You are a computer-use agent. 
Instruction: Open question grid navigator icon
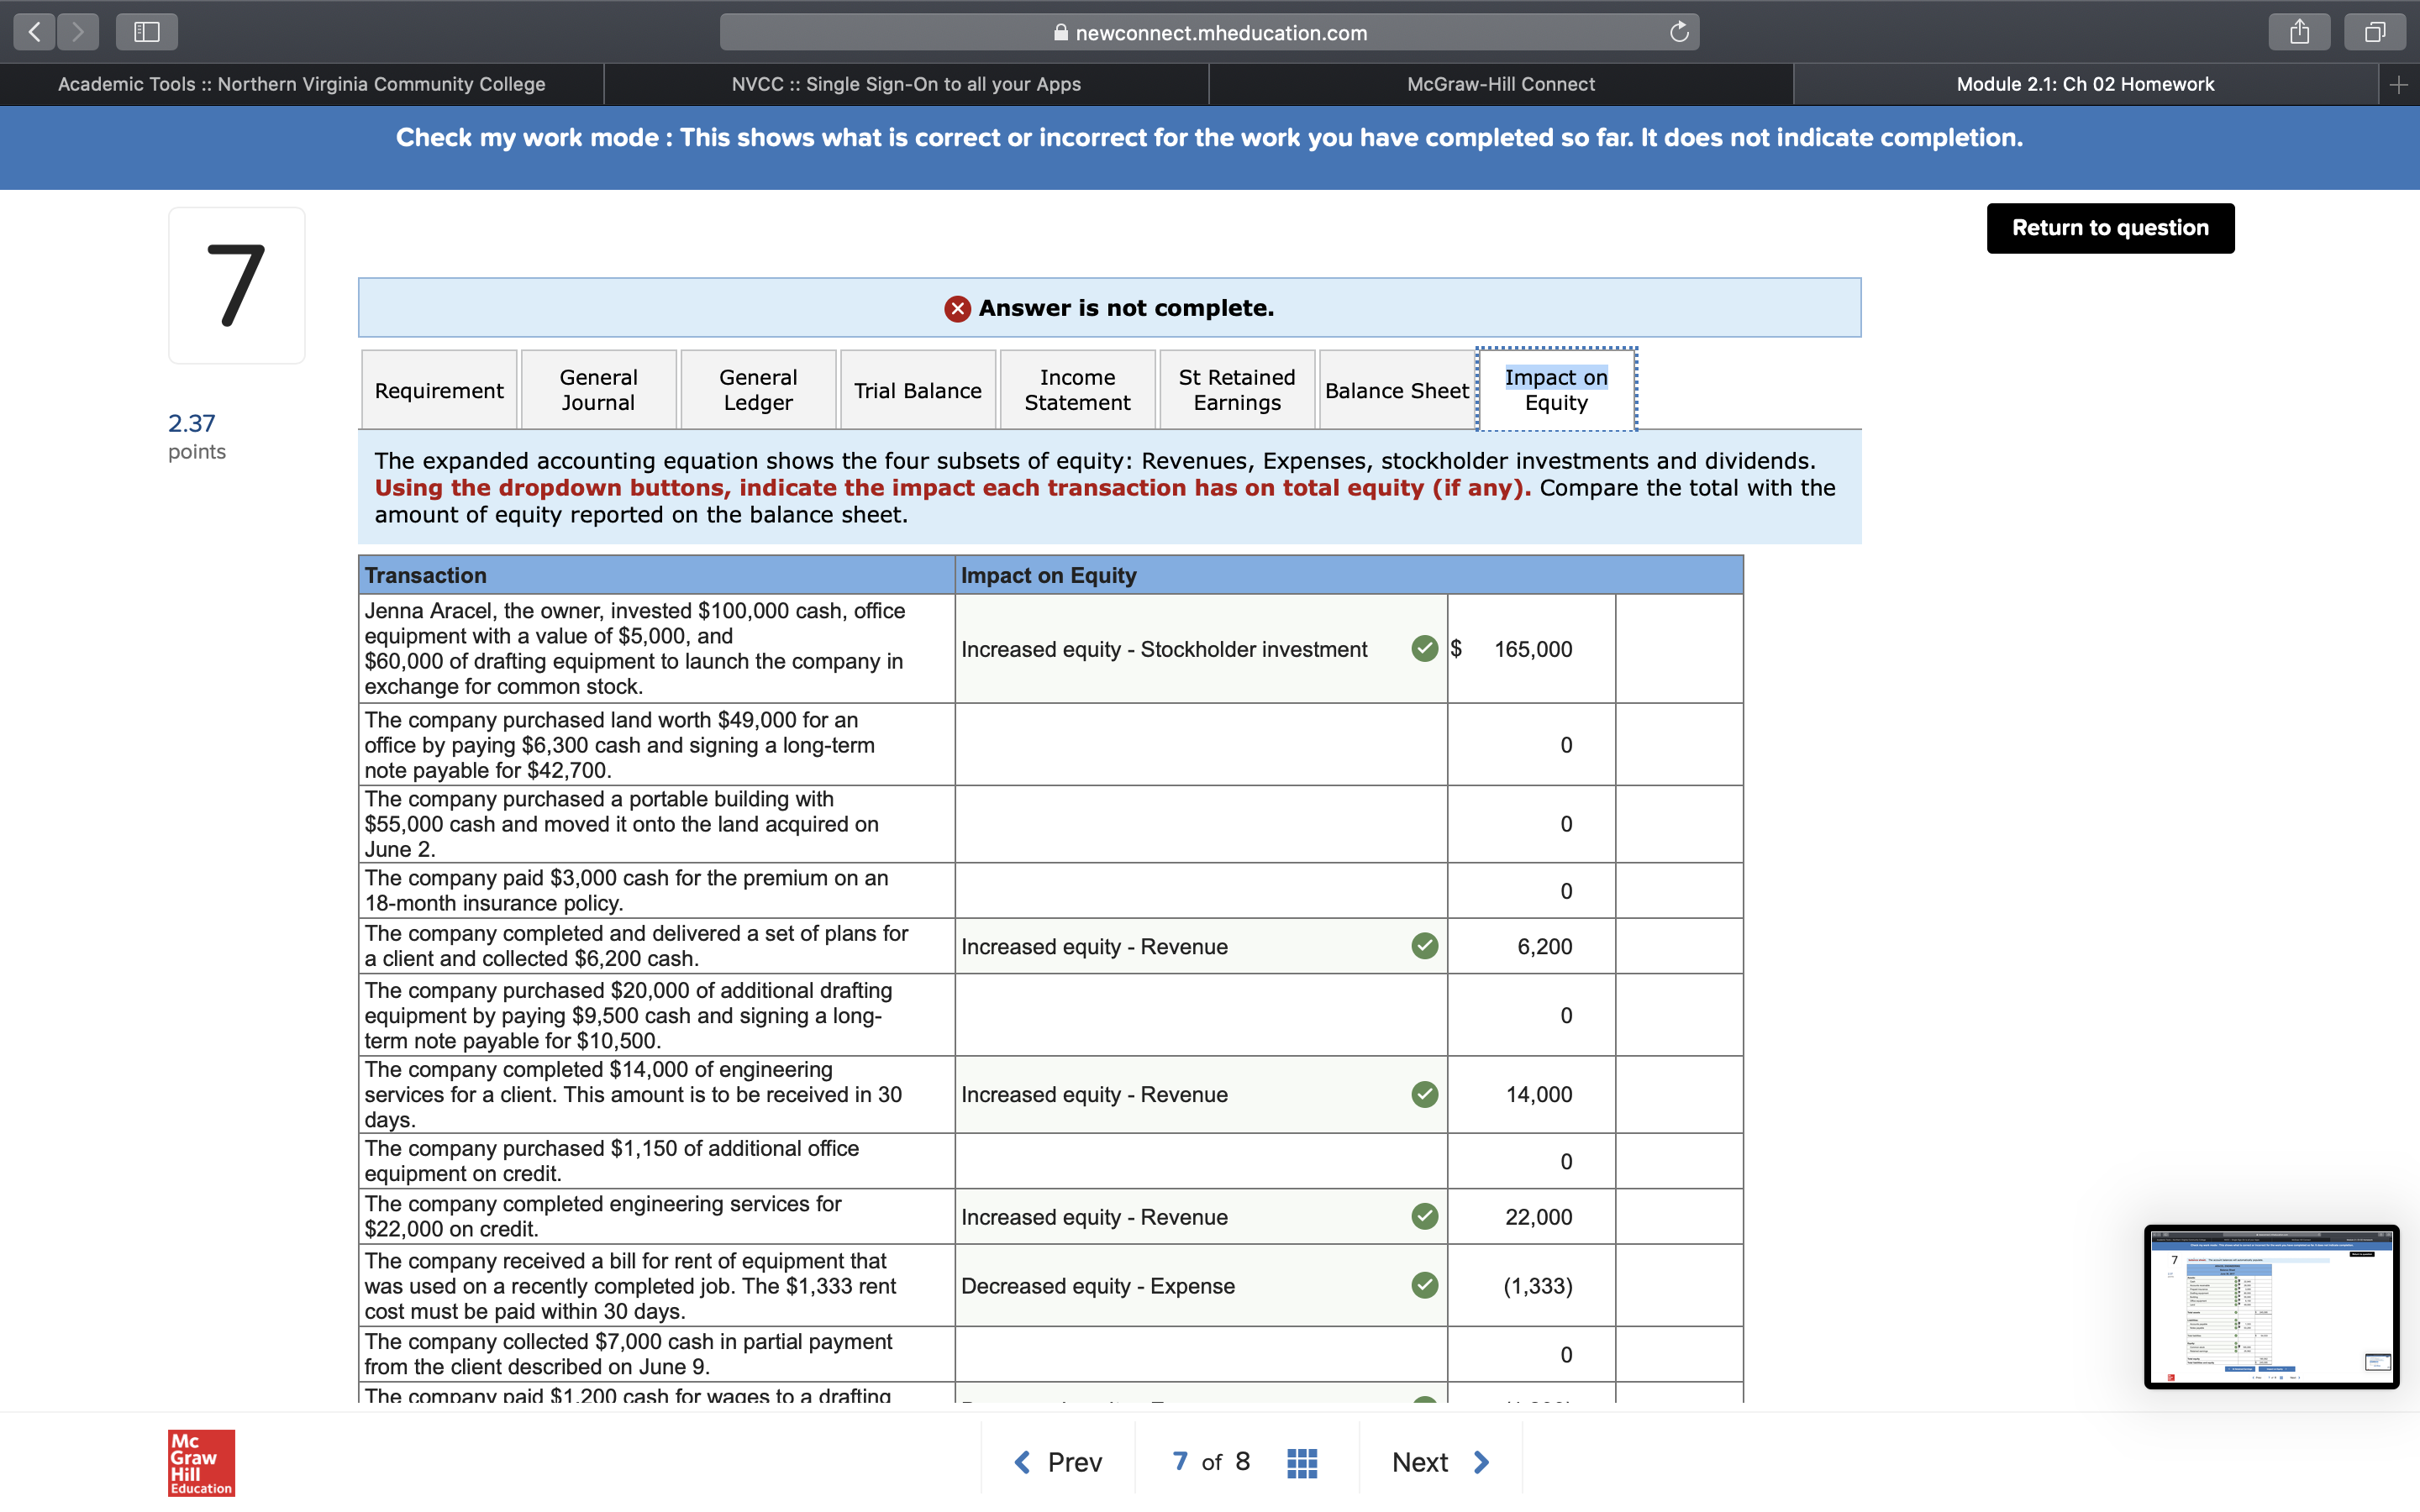click(1301, 1462)
